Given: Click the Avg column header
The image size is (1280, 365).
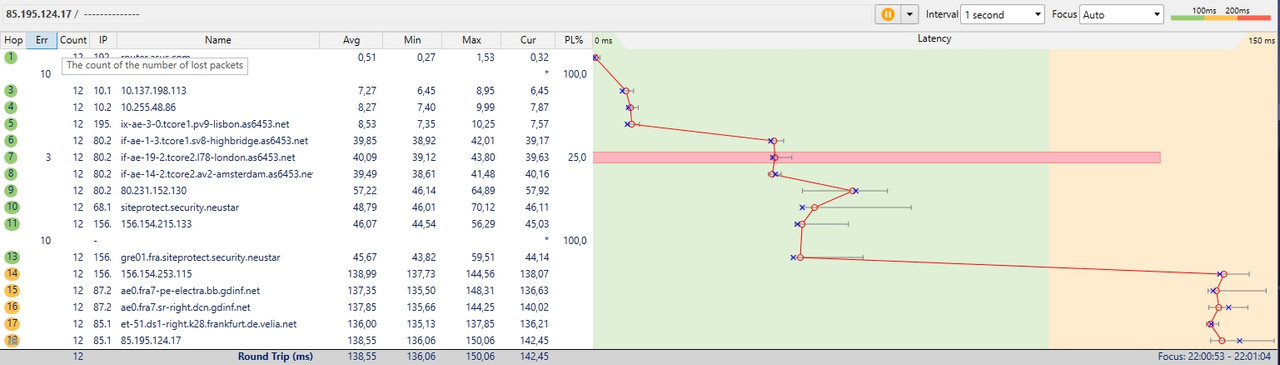Looking at the screenshot, I should (351, 40).
